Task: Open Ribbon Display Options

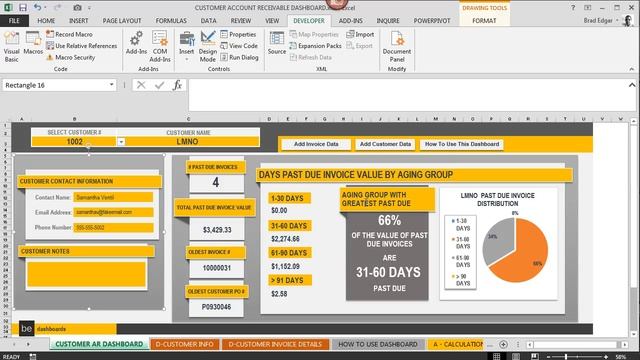Action: 588,7
